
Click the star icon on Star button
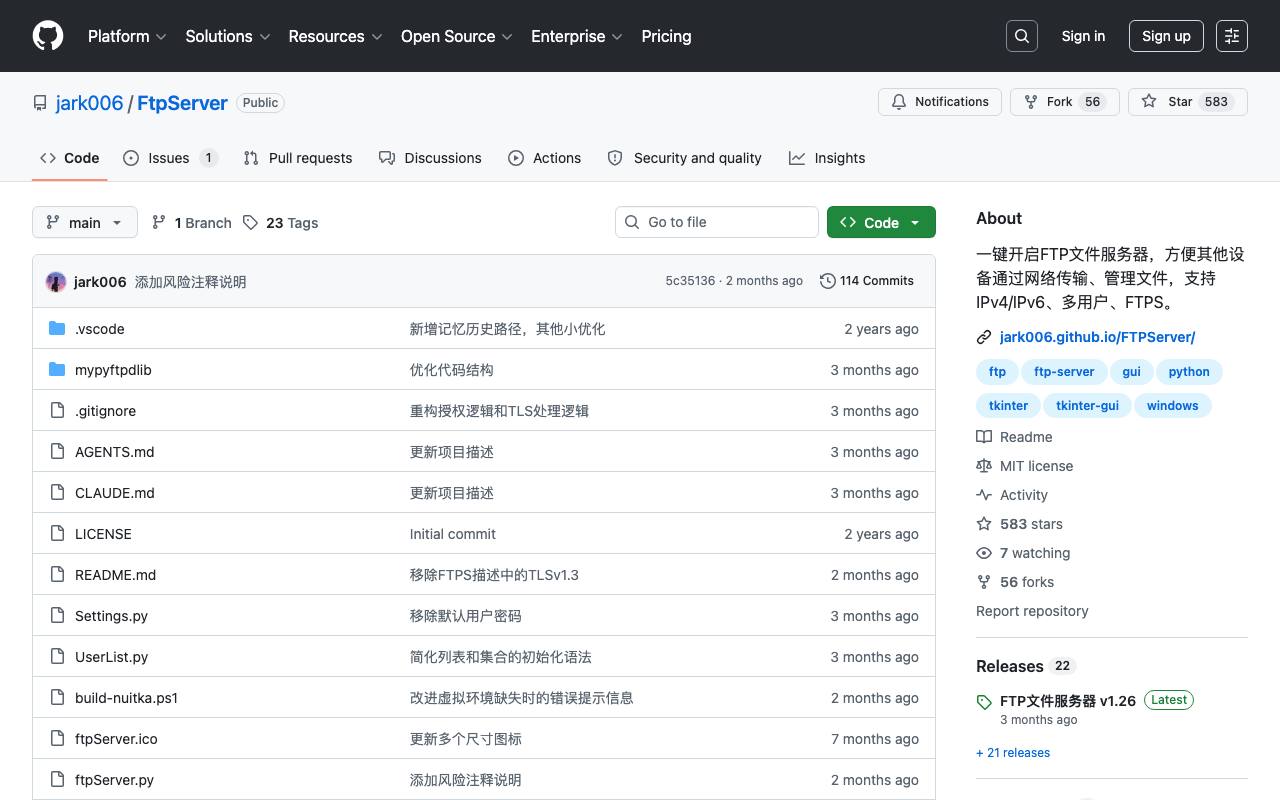[1149, 102]
